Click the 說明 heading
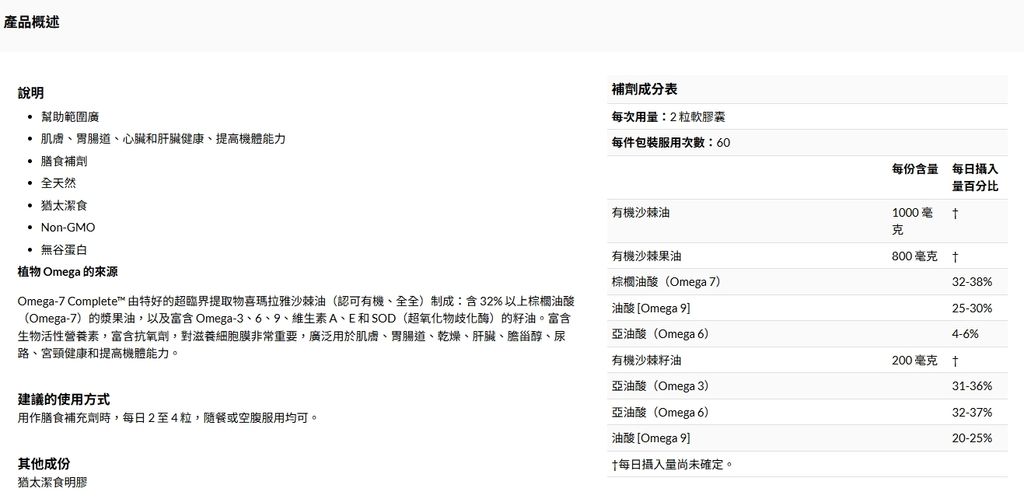 point(31,93)
